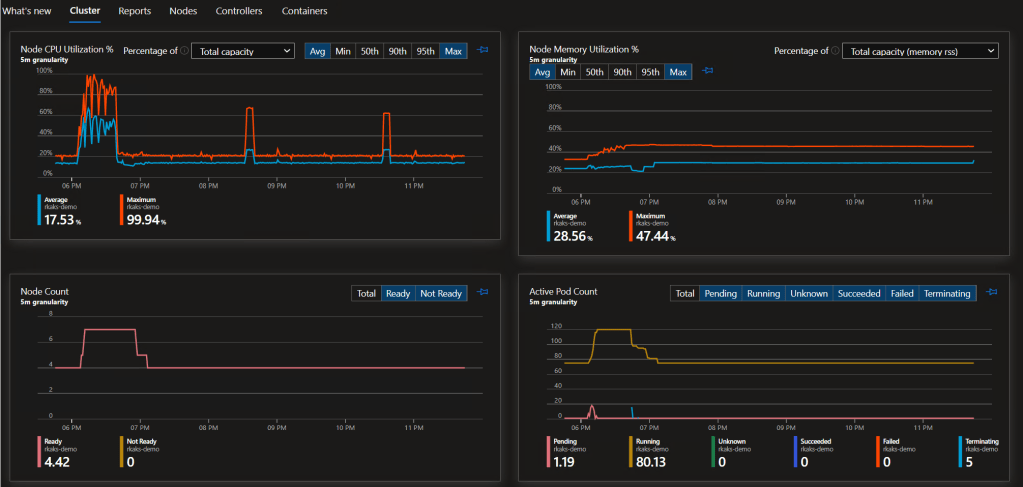This screenshot has height=487, width=1023.
Task: Go to the Reports tab
Action: click(x=135, y=11)
